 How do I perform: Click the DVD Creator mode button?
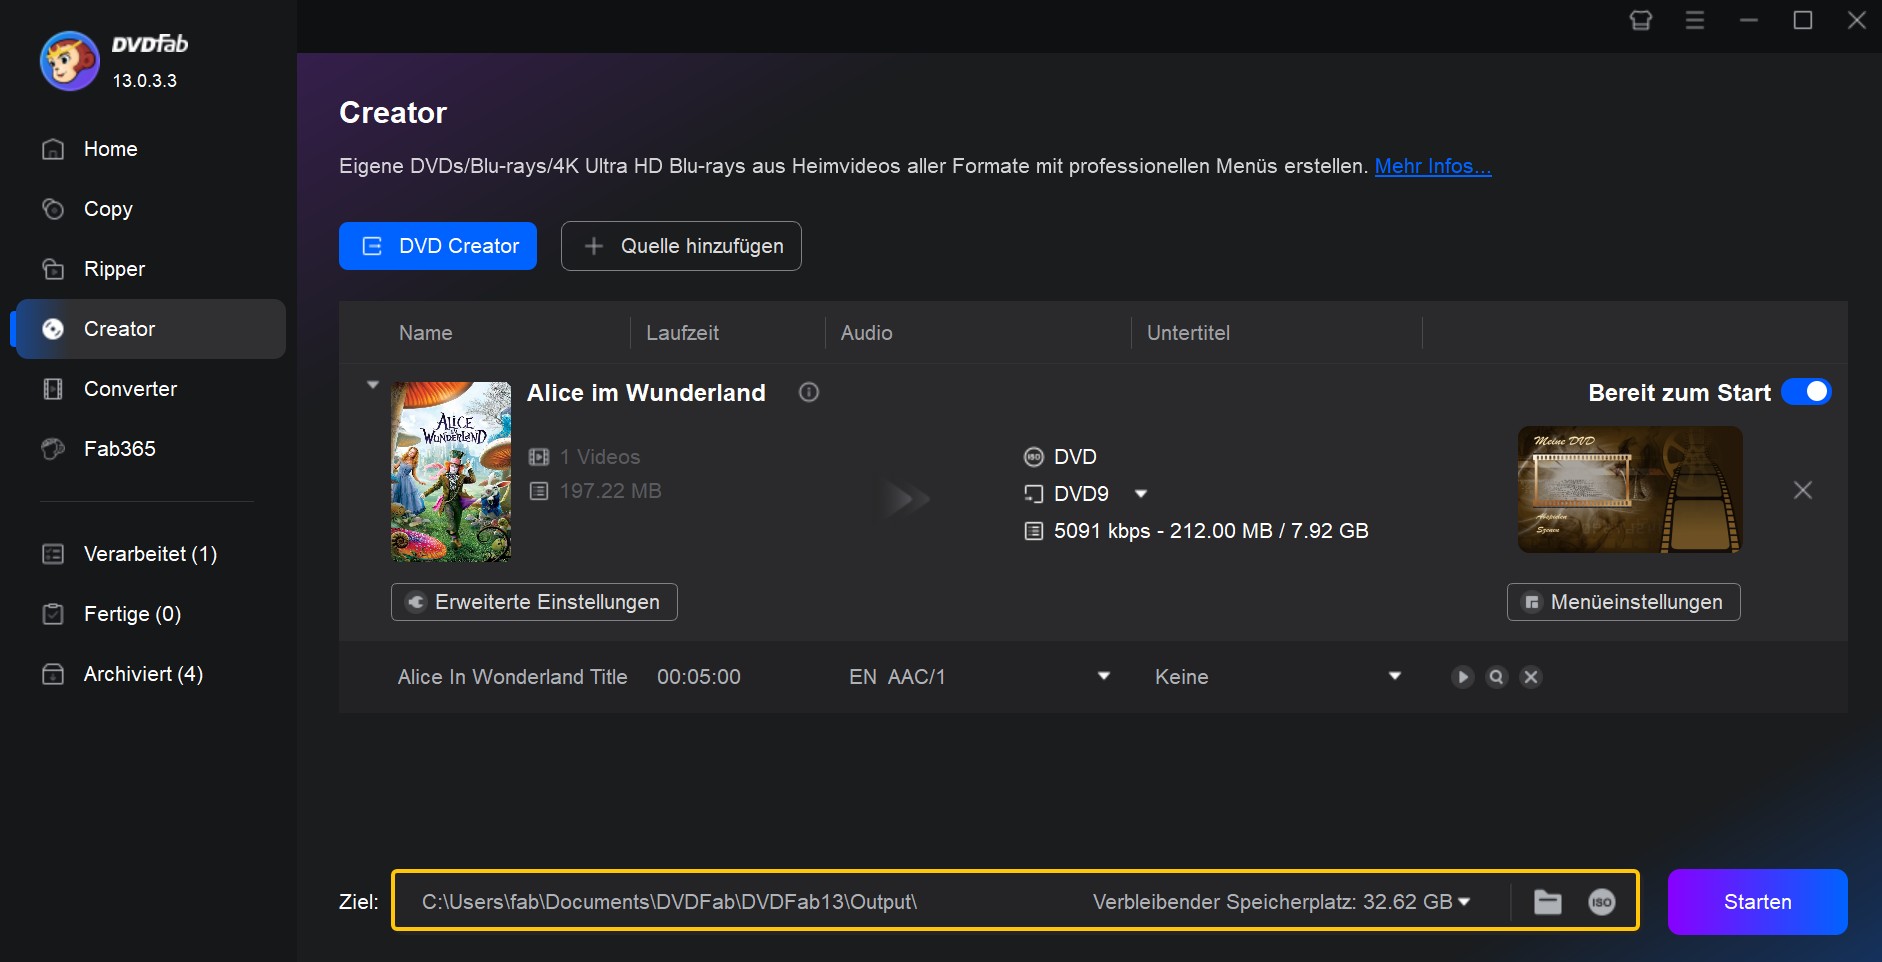438,246
